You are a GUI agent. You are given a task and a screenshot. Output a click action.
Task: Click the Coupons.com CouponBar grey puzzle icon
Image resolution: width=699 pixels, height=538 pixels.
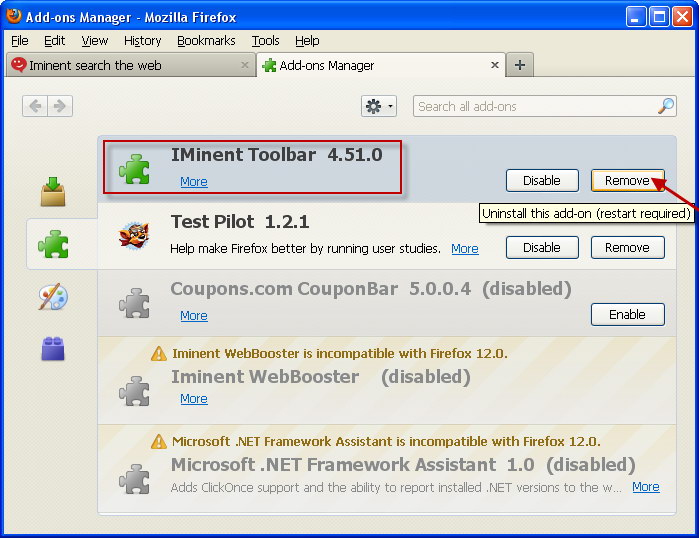[134, 303]
